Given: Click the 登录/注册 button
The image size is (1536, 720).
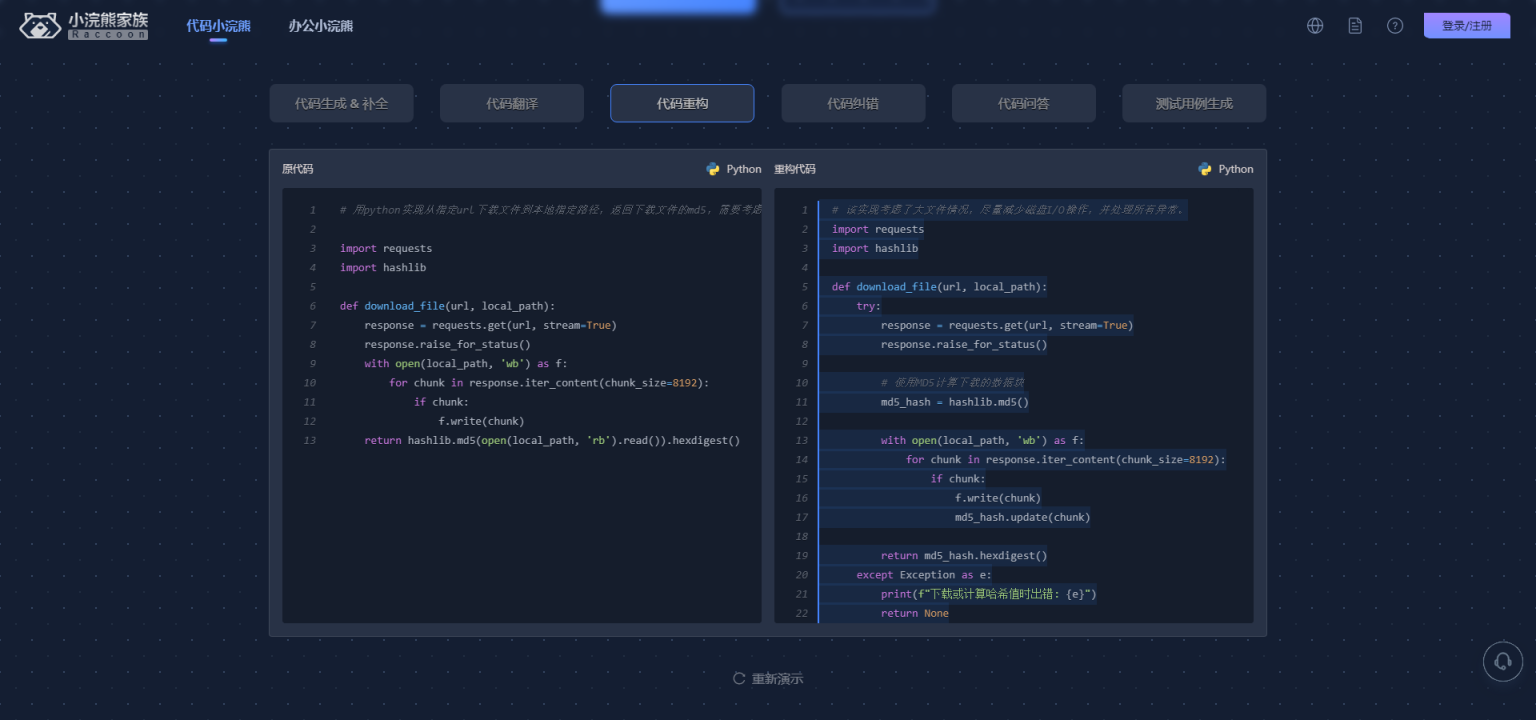Looking at the screenshot, I should pos(1466,26).
